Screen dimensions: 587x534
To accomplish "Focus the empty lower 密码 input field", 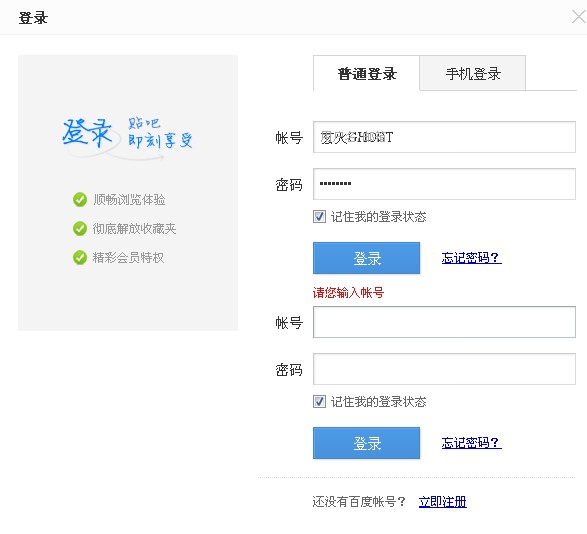I will pos(444,369).
